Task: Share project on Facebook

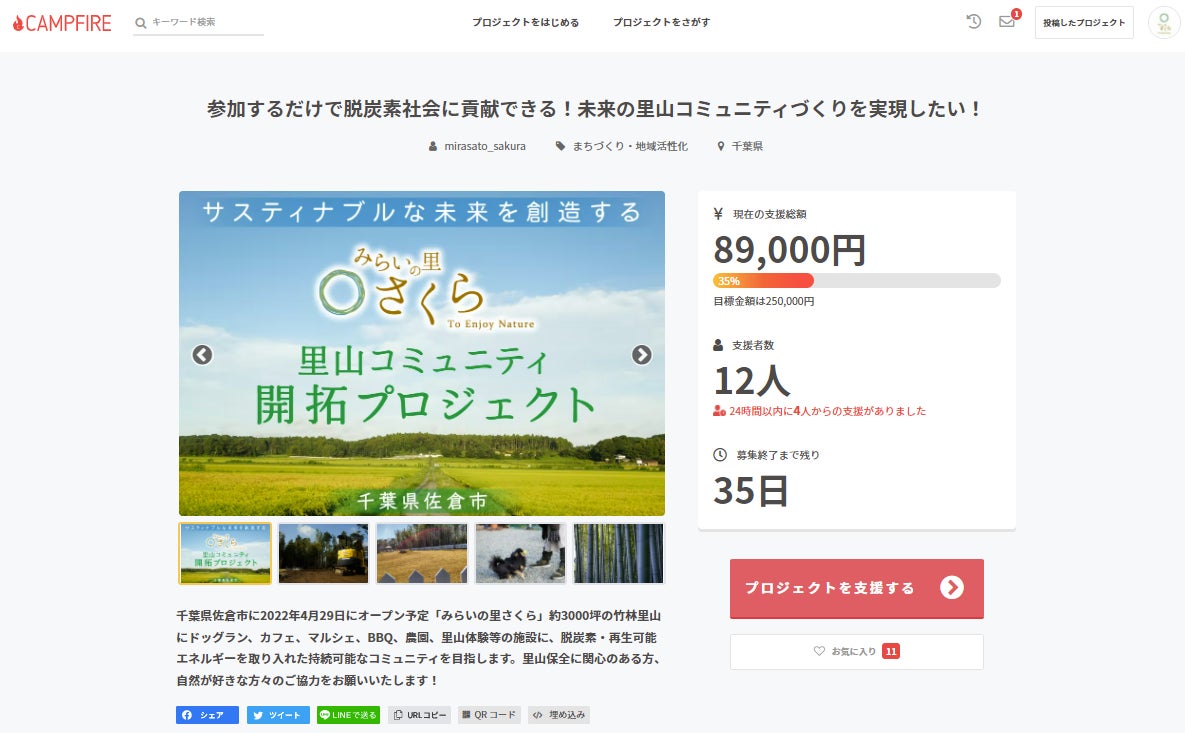Action: pyautogui.click(x=207, y=715)
